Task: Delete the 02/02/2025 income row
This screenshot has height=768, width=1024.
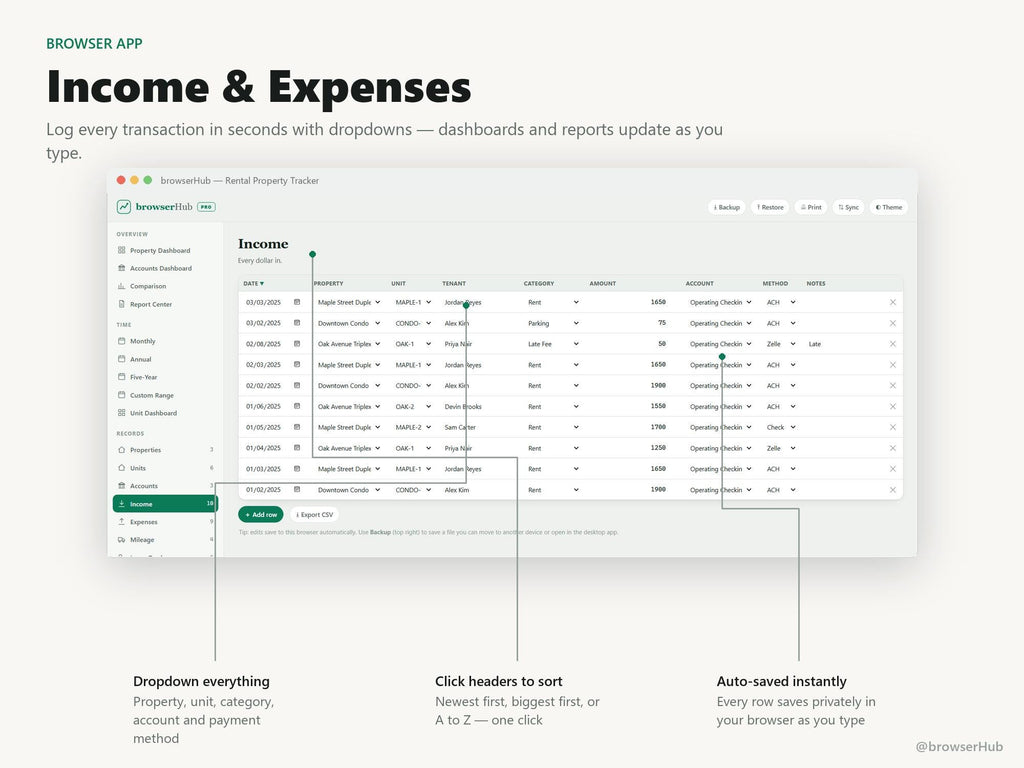Action: (892, 386)
